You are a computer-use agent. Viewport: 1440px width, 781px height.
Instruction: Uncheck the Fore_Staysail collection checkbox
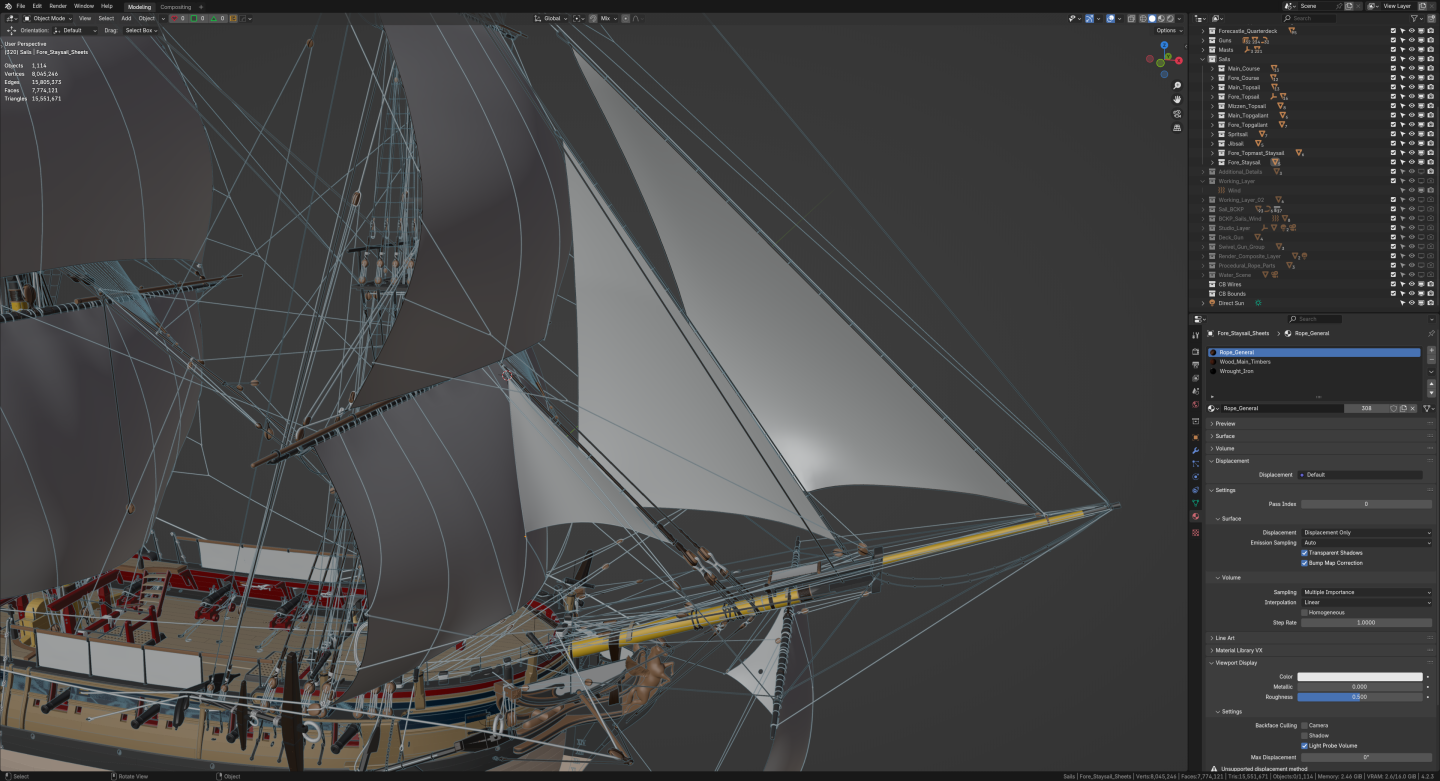[x=1393, y=162]
